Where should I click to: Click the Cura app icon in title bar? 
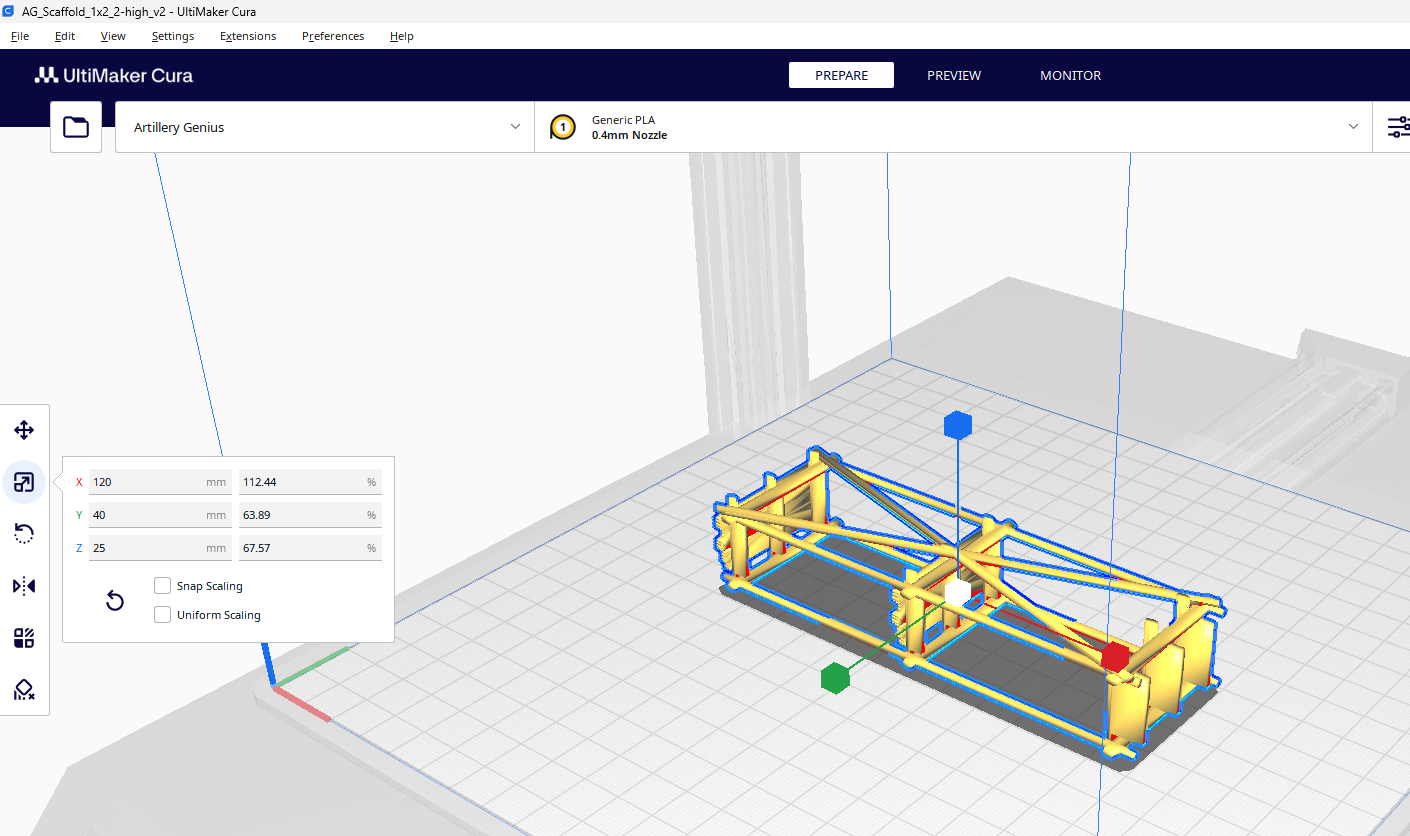point(9,11)
